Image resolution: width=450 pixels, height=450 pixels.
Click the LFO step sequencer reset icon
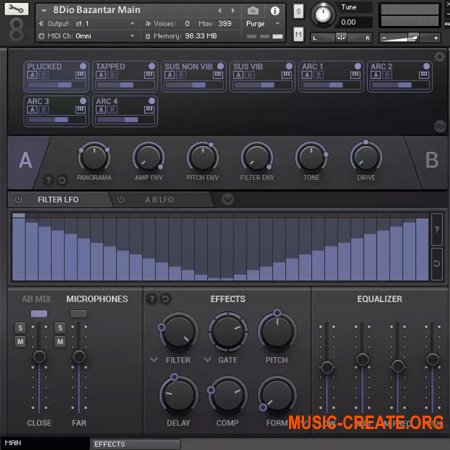[437, 263]
